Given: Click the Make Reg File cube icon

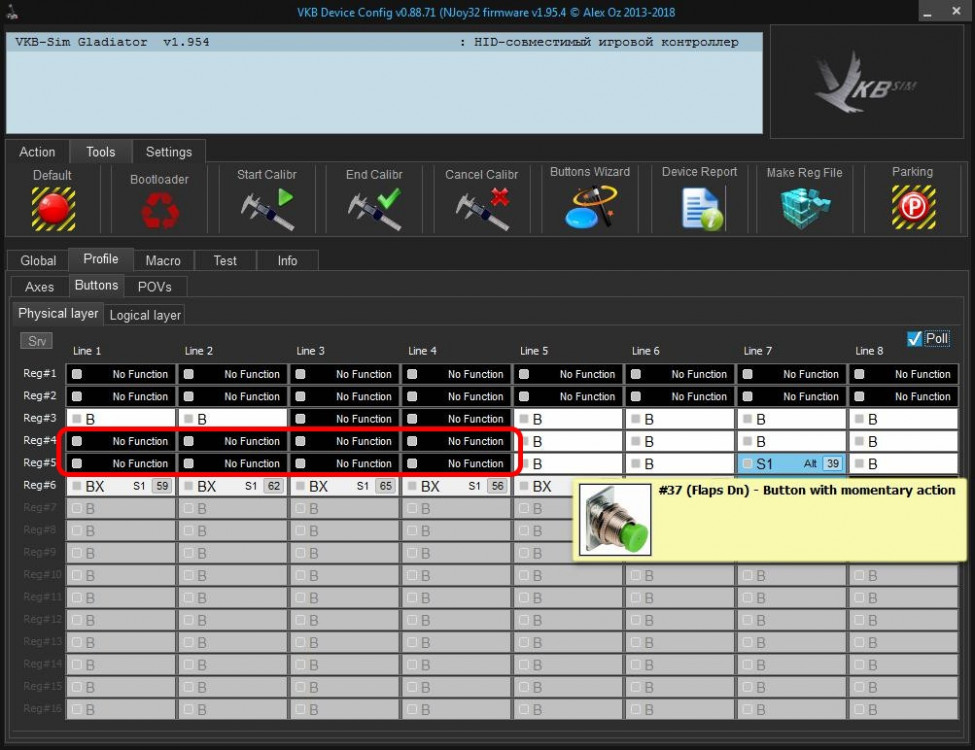Looking at the screenshot, I should [805, 209].
